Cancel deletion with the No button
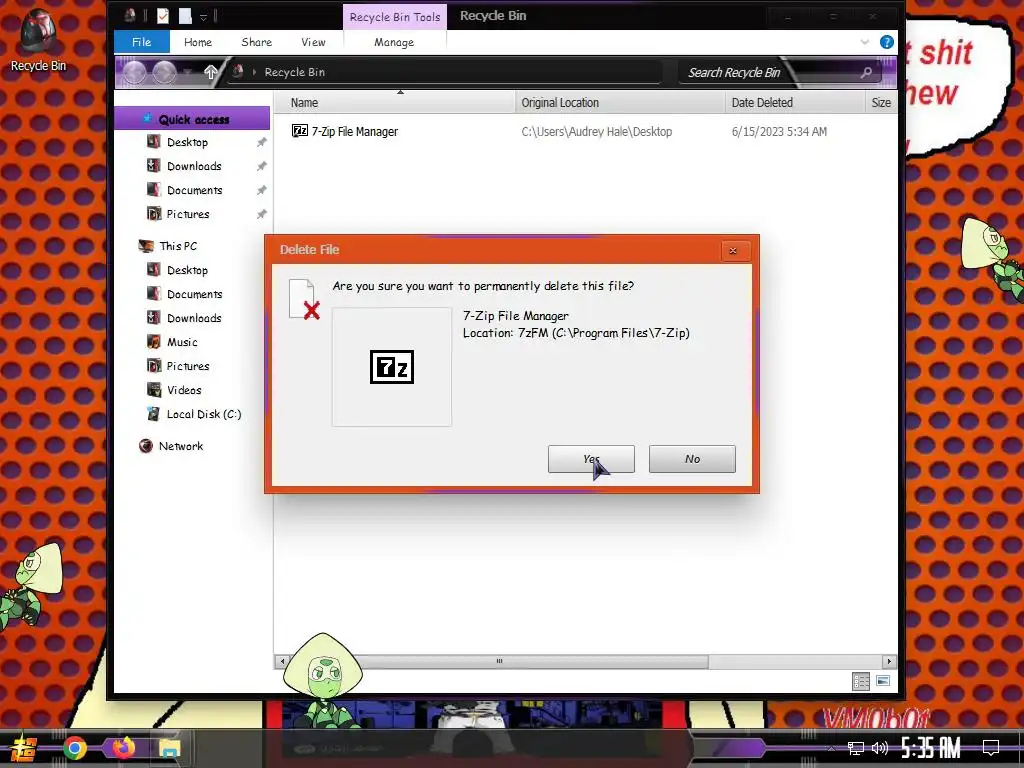Image resolution: width=1024 pixels, height=768 pixels. [692, 459]
